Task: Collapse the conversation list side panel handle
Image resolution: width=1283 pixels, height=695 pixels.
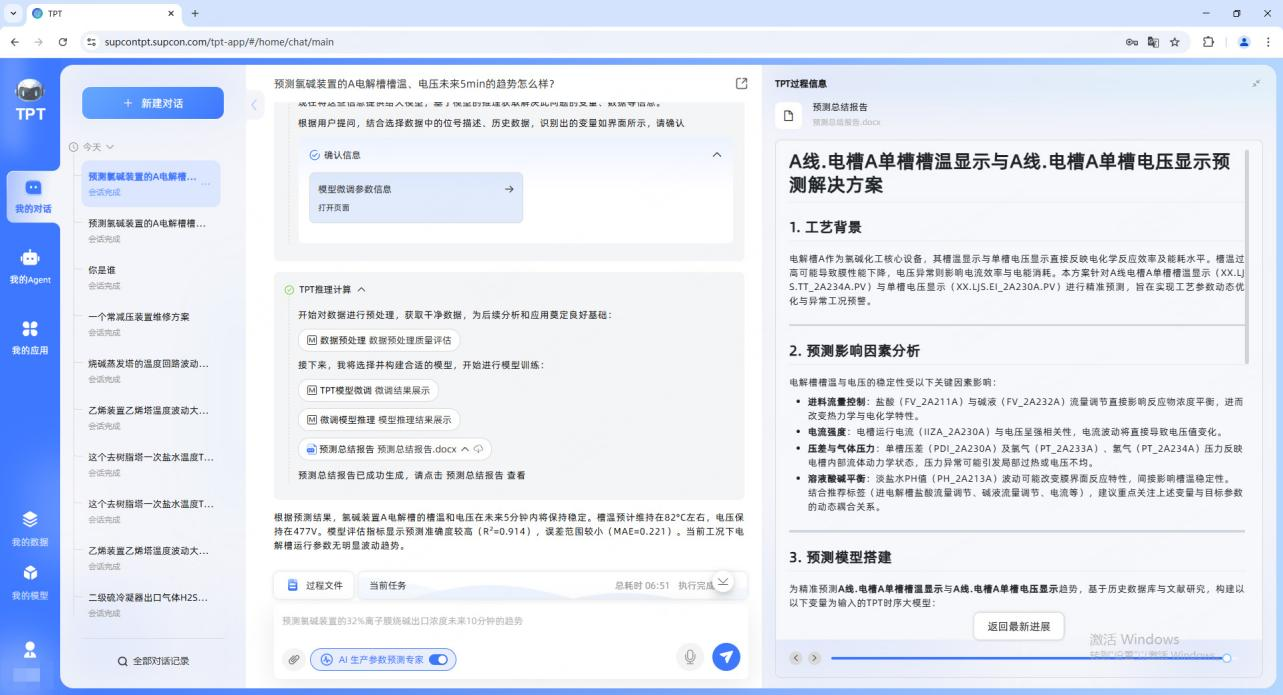Action: click(x=253, y=104)
